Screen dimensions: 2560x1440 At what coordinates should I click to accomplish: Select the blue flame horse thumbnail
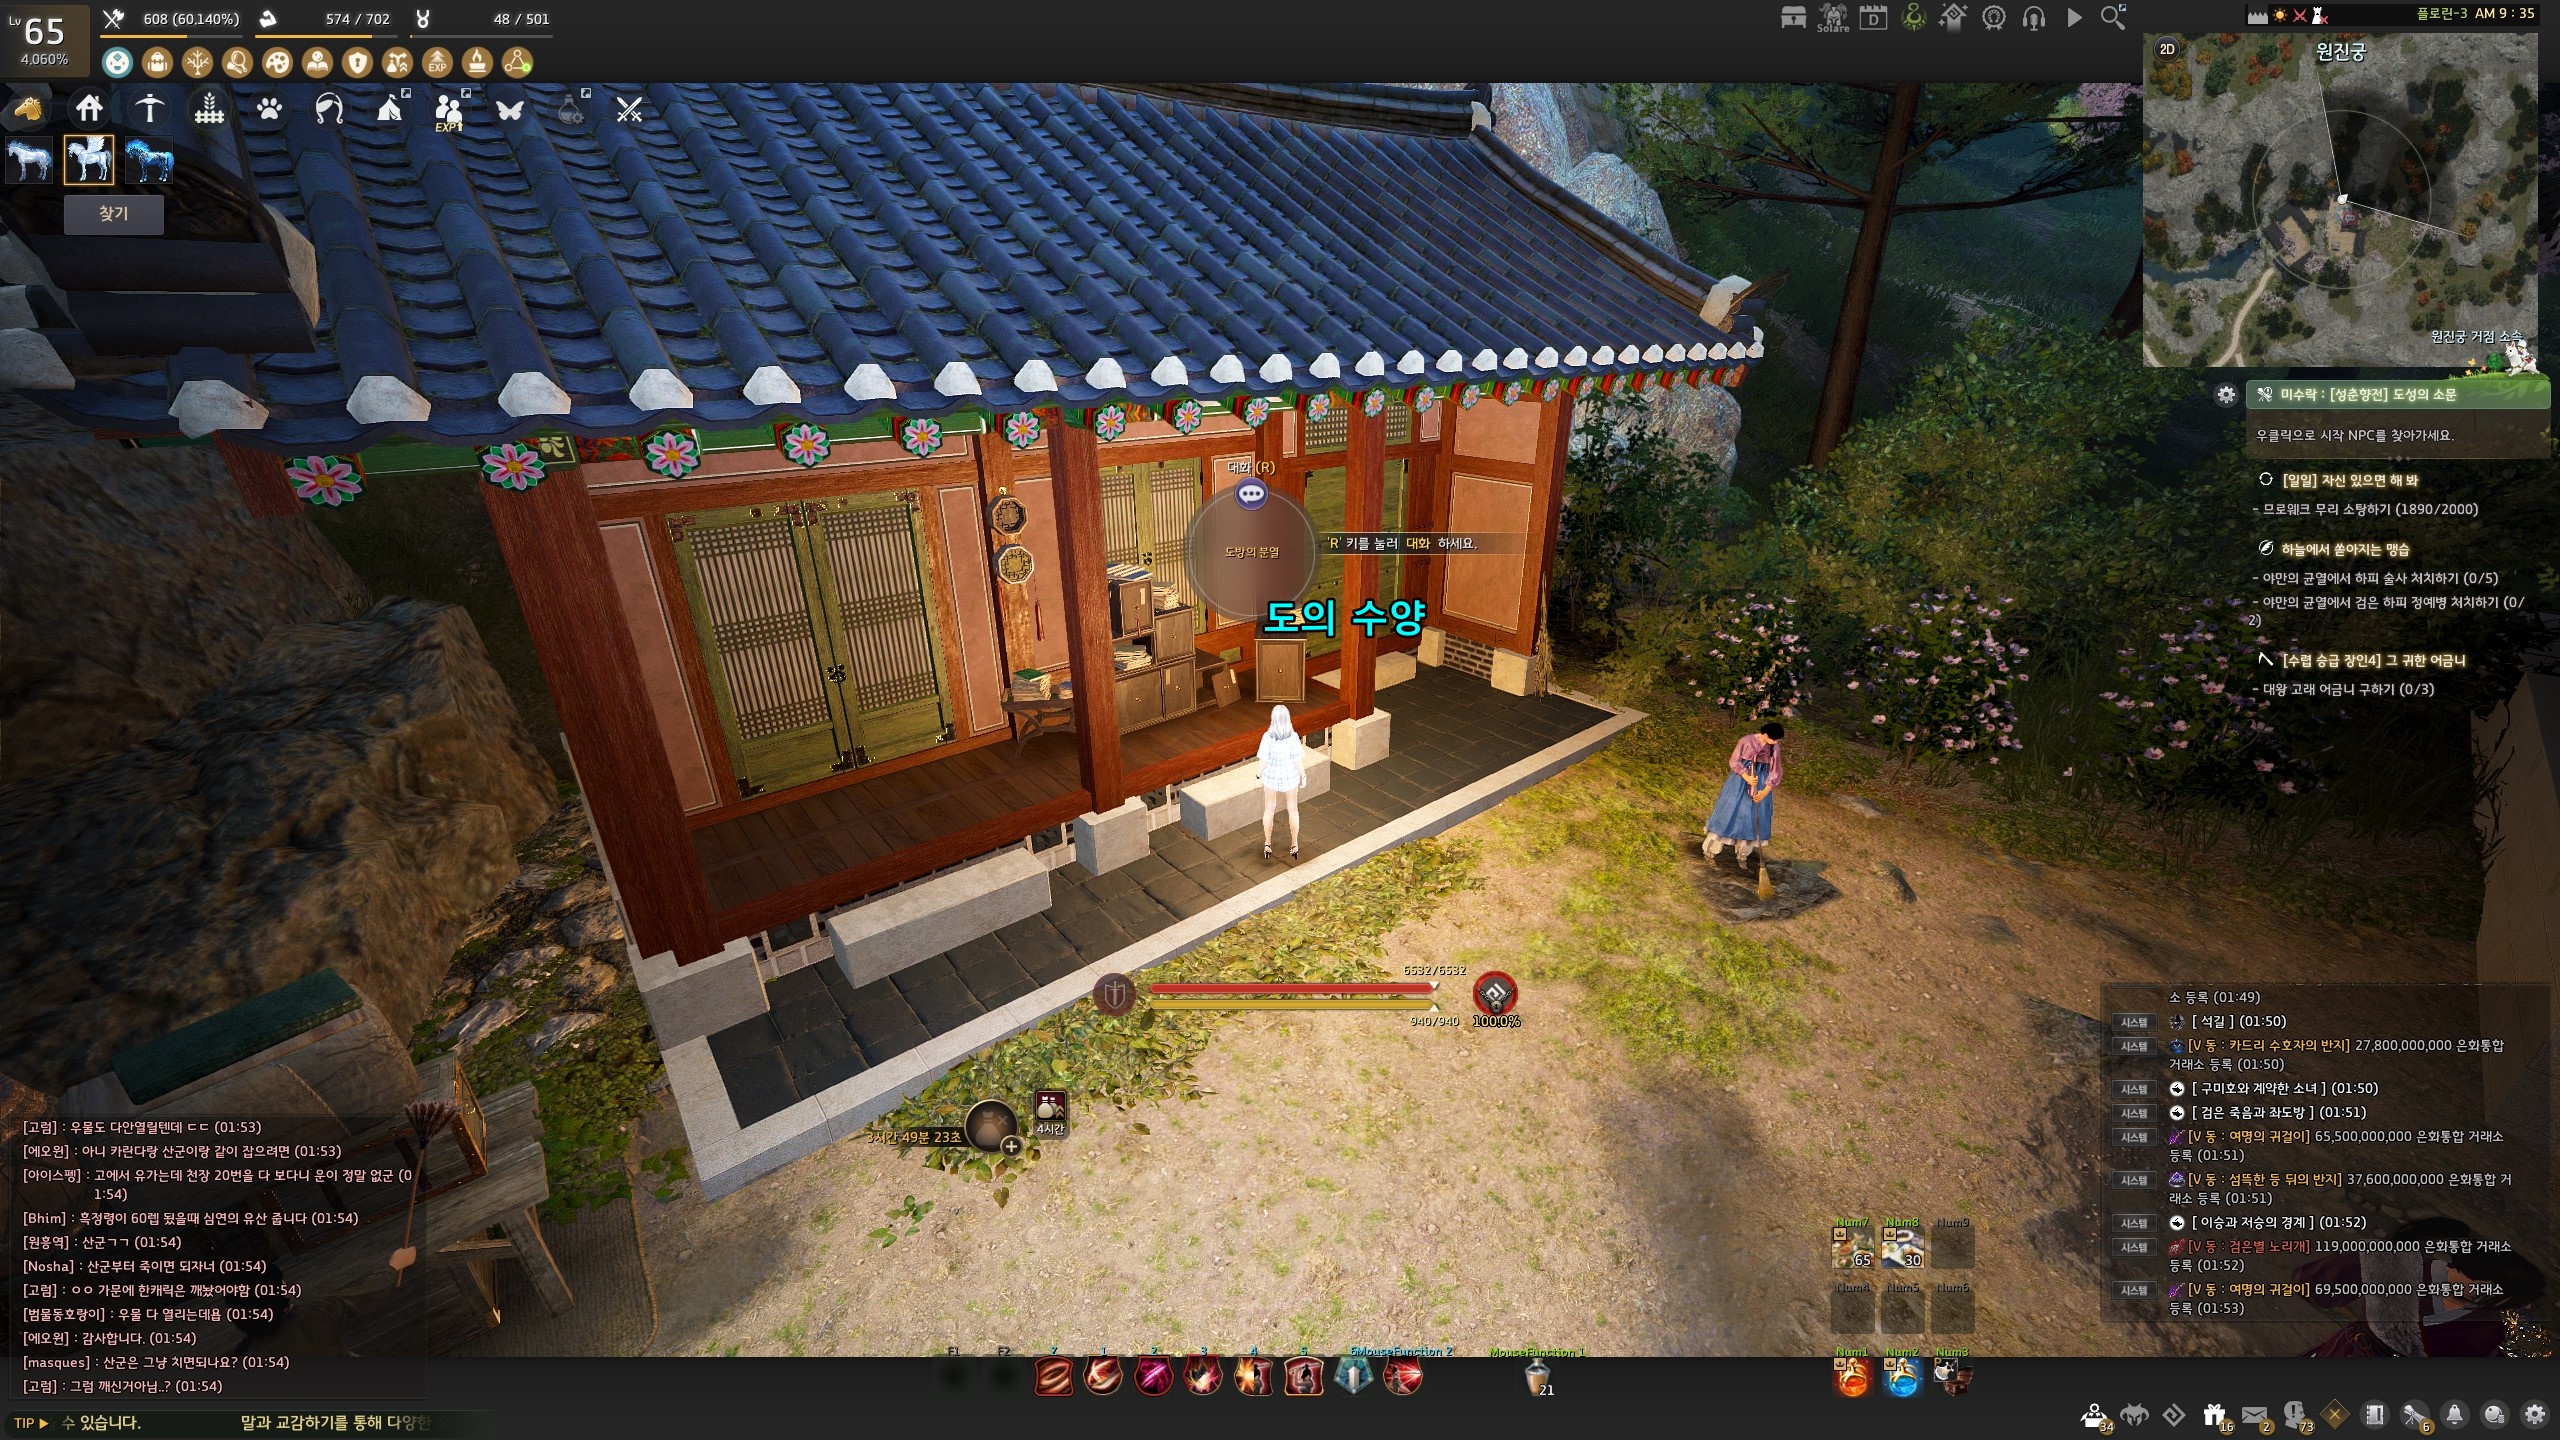(x=149, y=160)
